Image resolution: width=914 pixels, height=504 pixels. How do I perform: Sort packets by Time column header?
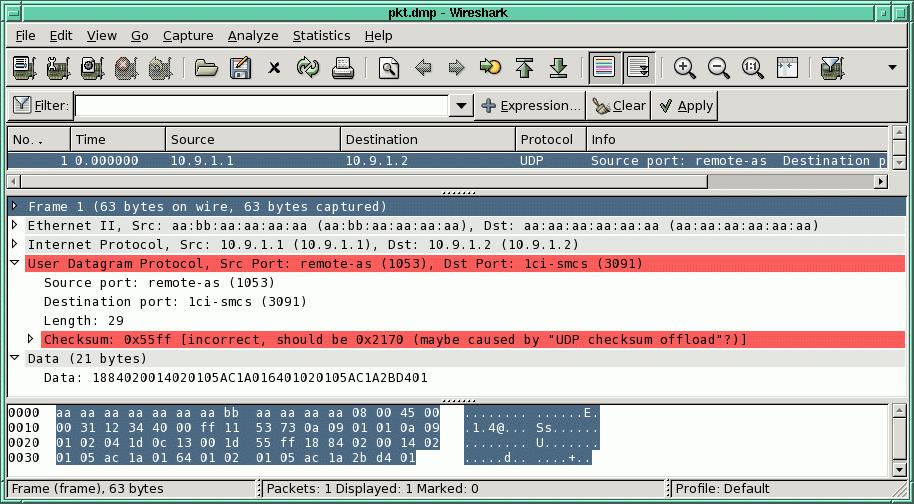(118, 140)
